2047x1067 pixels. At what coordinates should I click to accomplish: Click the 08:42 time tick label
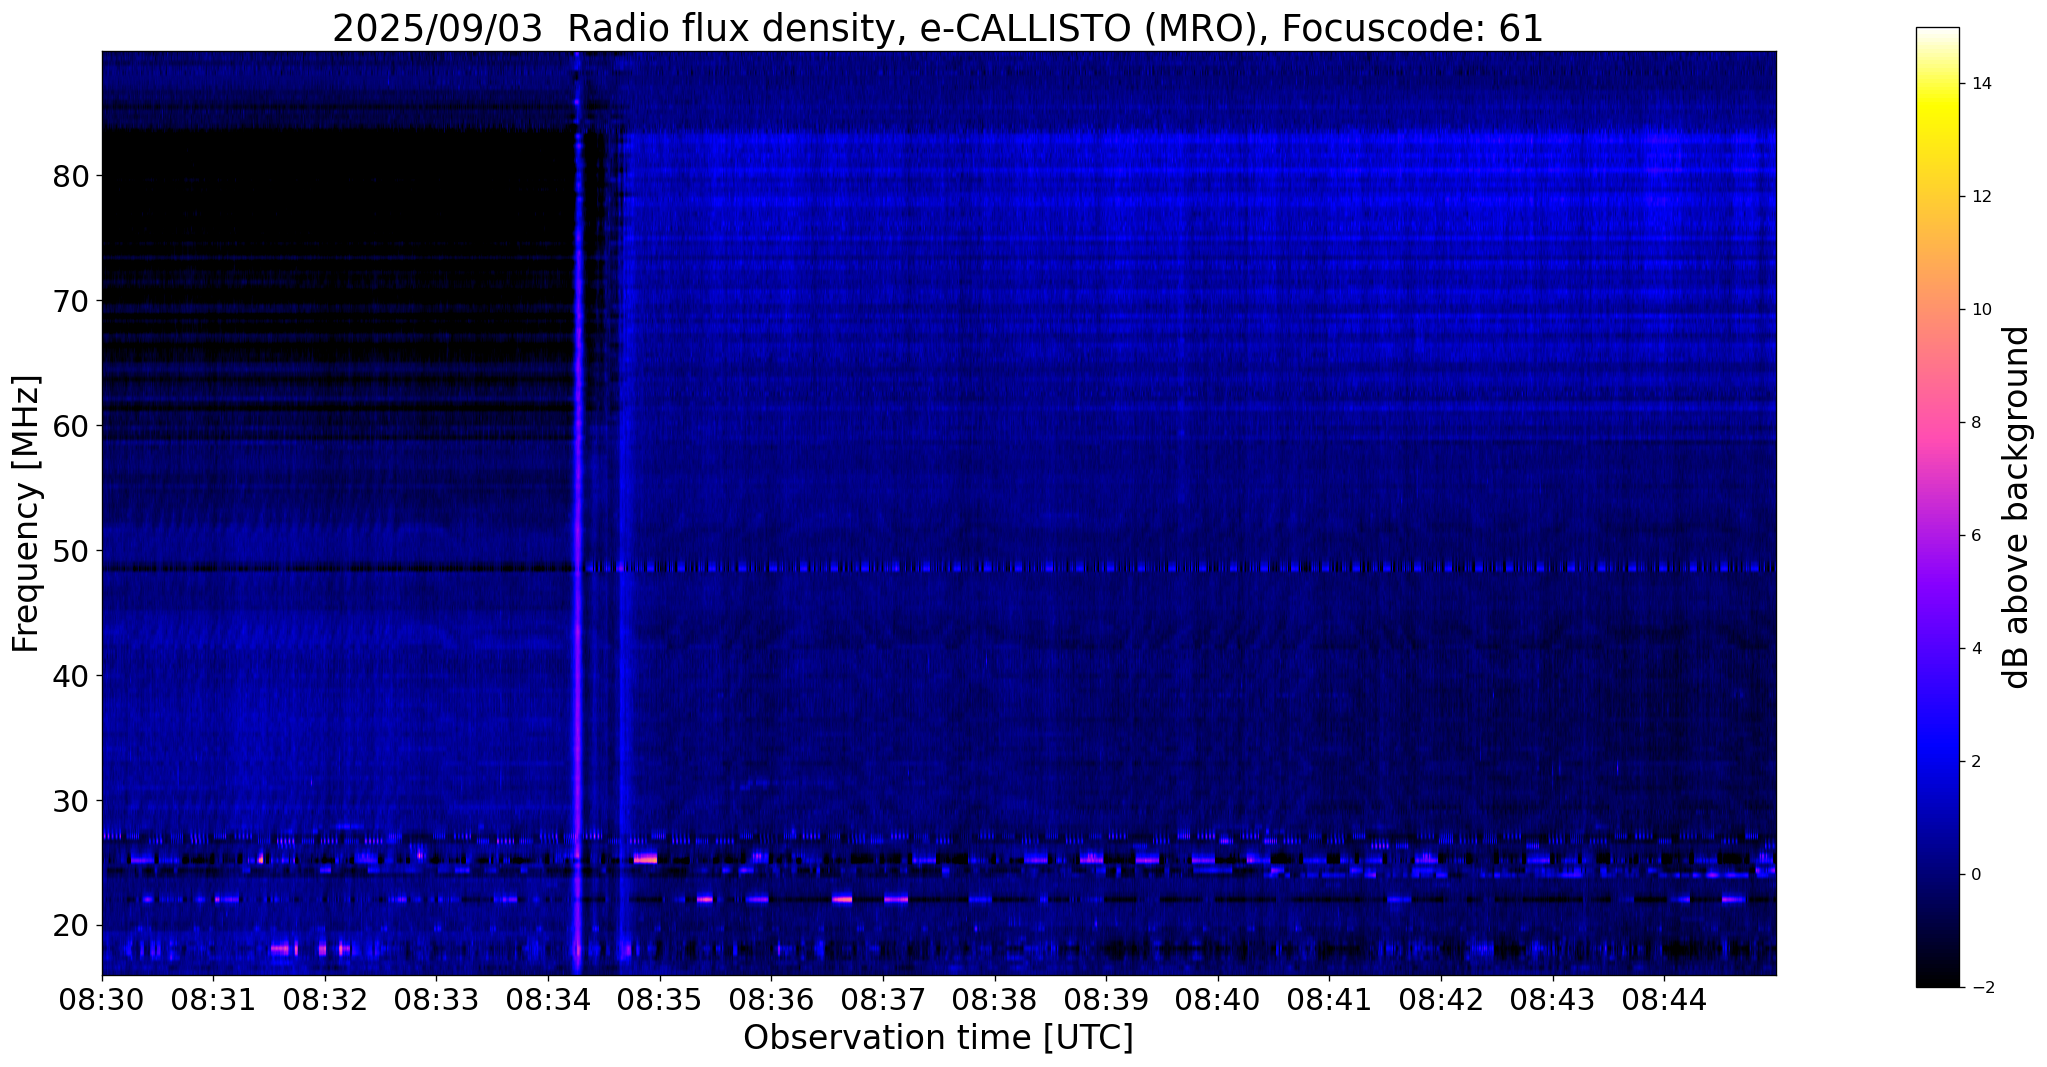(x=1441, y=999)
